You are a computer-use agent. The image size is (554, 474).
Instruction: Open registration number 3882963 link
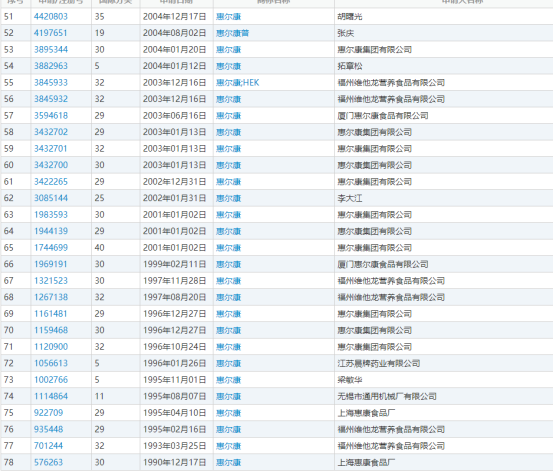51,66
